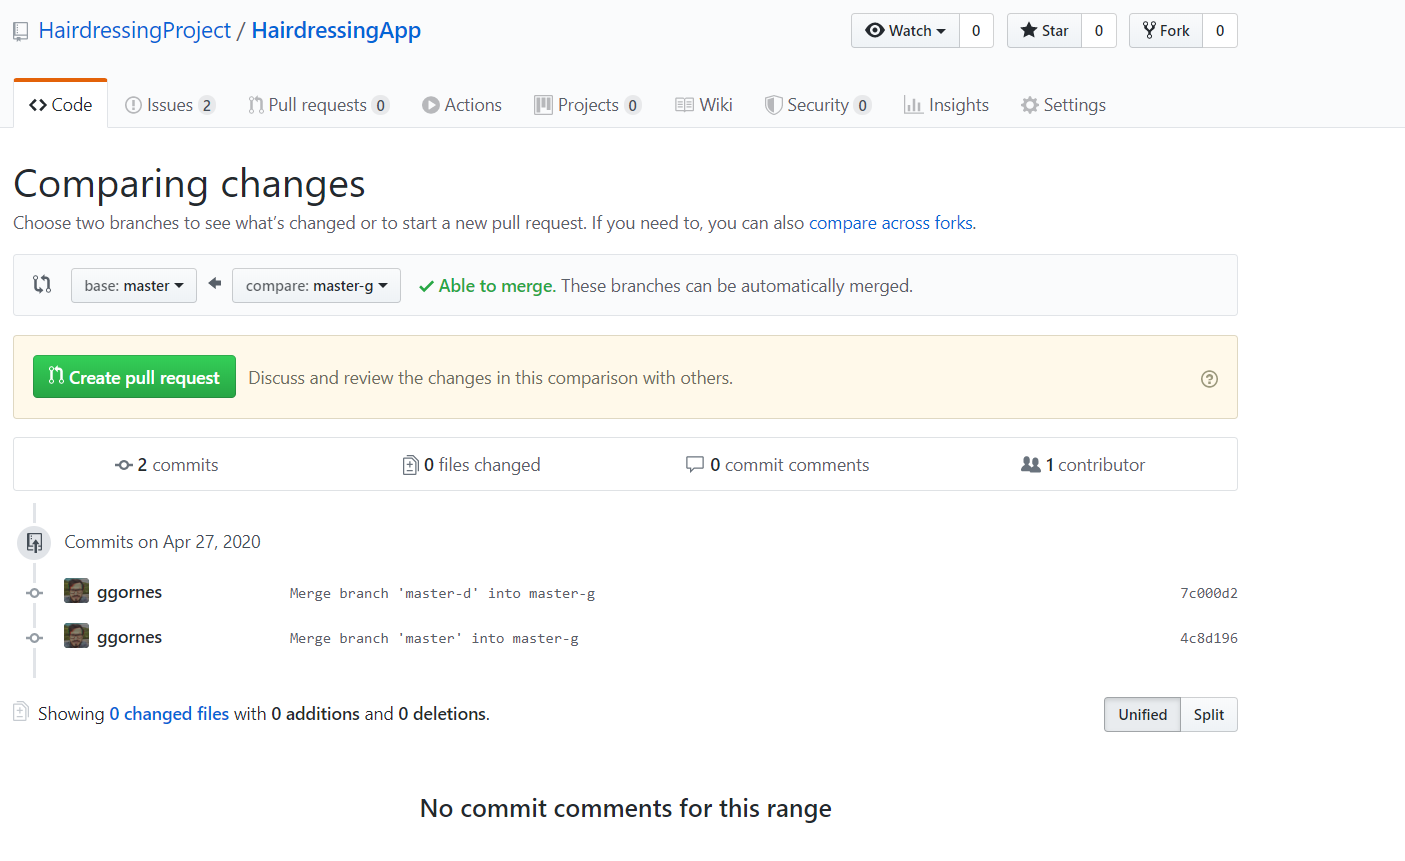1405x861 pixels.
Task: Click the commits push icon beside date
Action: pos(34,543)
